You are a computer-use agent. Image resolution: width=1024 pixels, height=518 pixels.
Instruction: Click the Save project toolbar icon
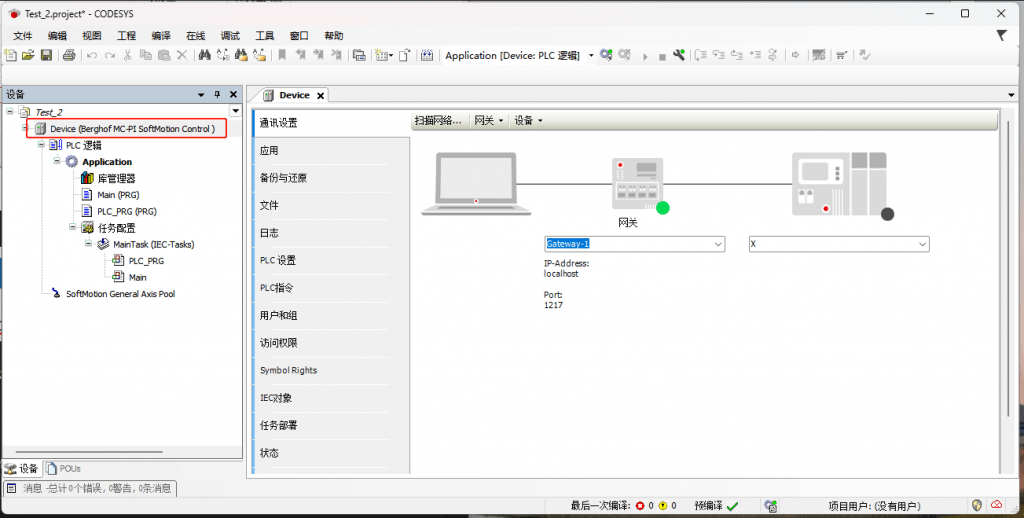(x=46, y=55)
